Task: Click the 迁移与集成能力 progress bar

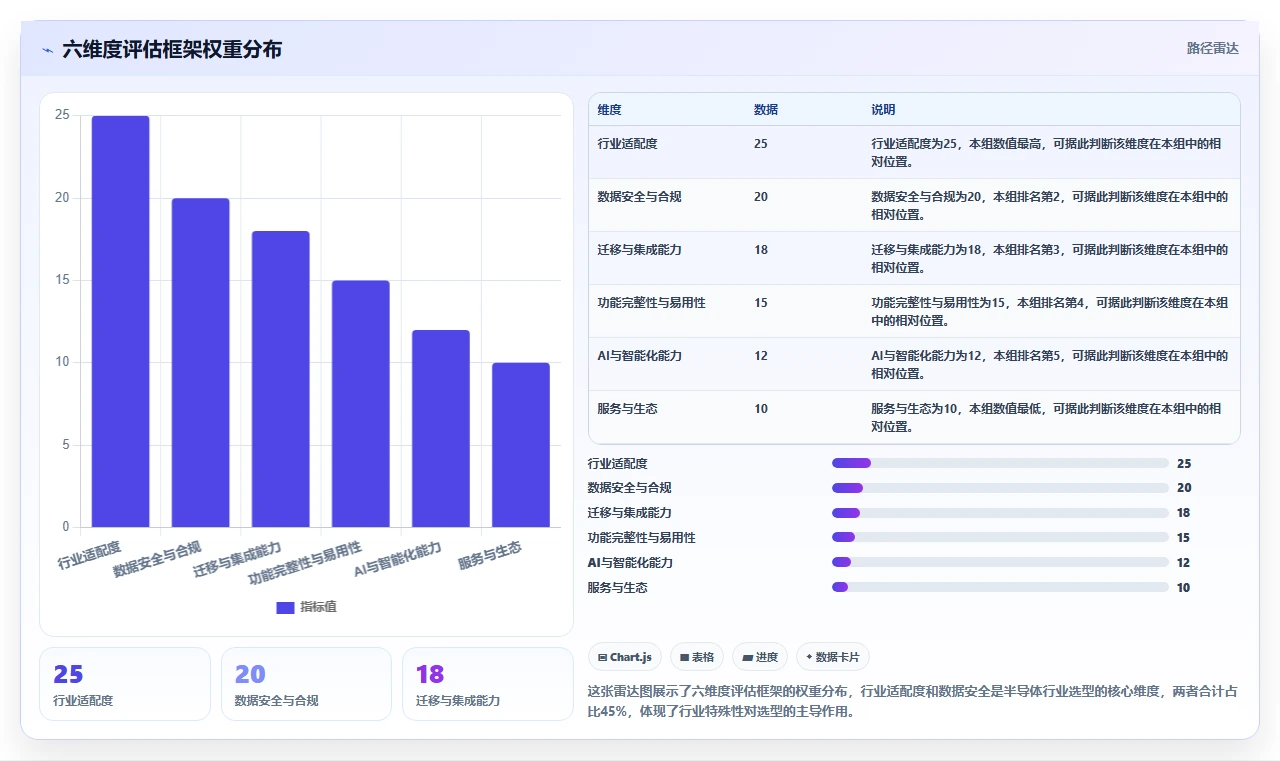Action: pos(1000,513)
